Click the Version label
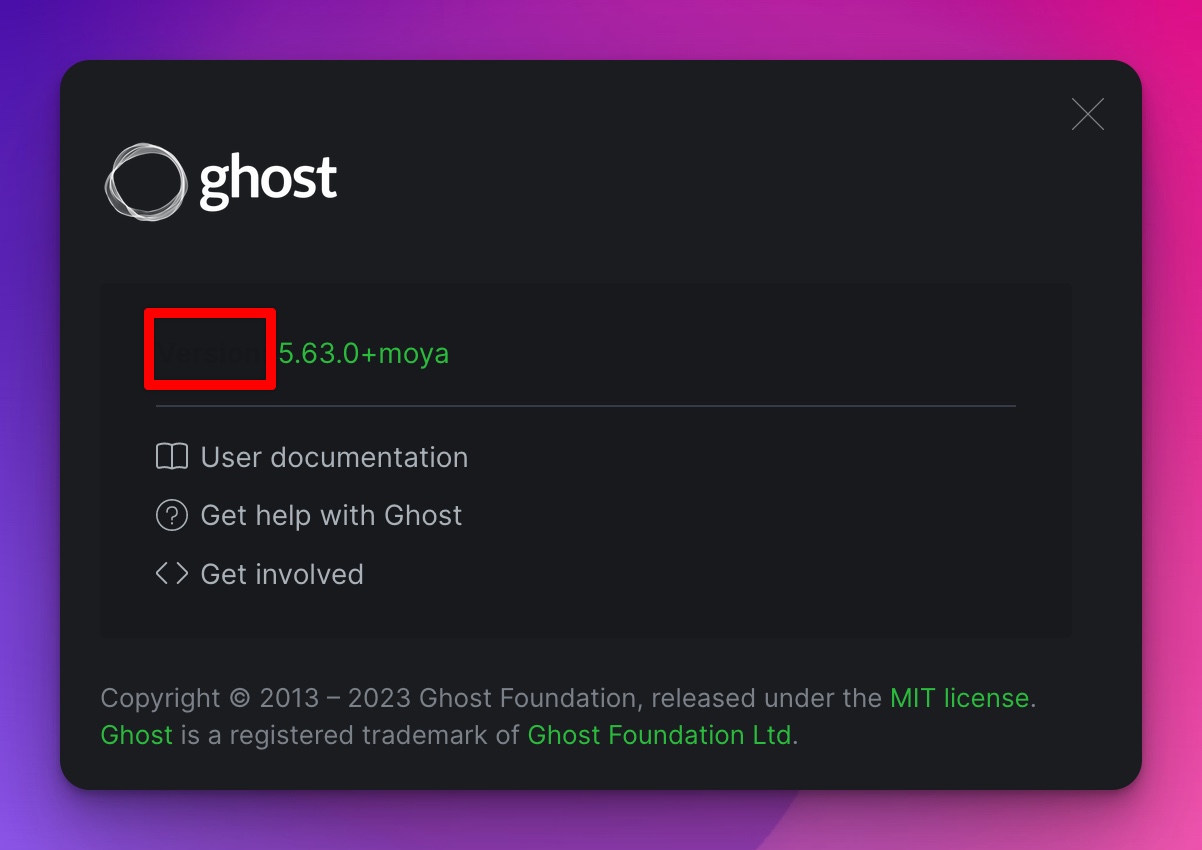The width and height of the screenshot is (1202, 850). (x=210, y=352)
